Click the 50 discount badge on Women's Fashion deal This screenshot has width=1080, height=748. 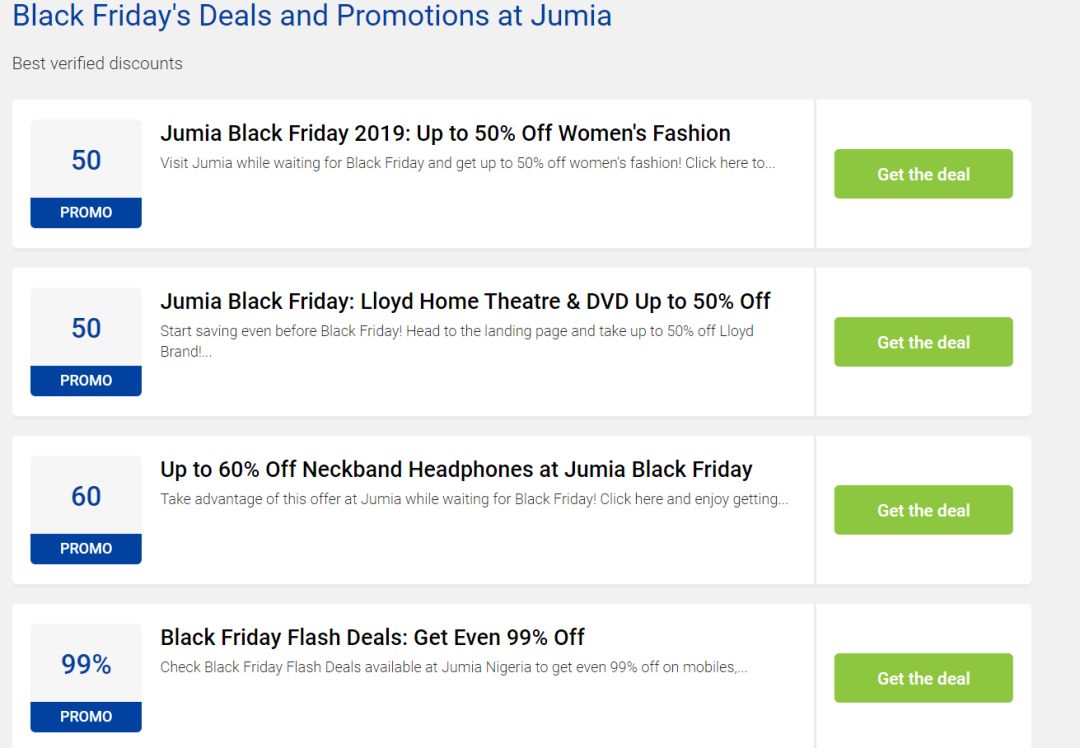[x=86, y=160]
